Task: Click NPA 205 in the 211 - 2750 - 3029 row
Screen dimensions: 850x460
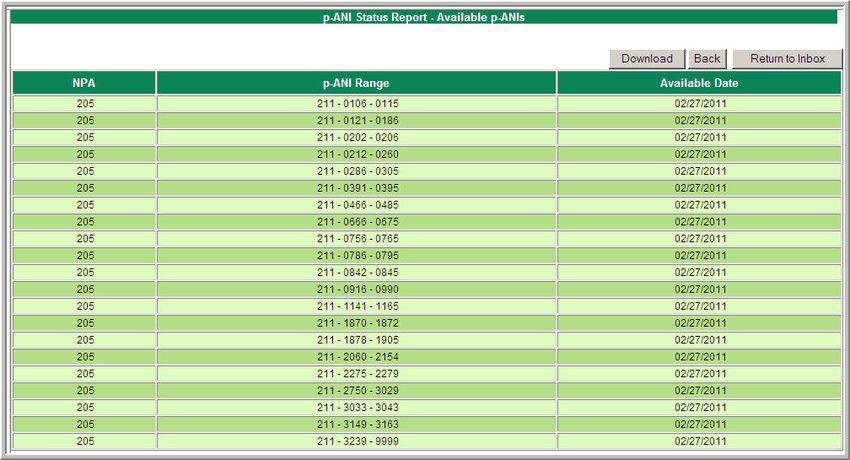Action: pos(85,390)
